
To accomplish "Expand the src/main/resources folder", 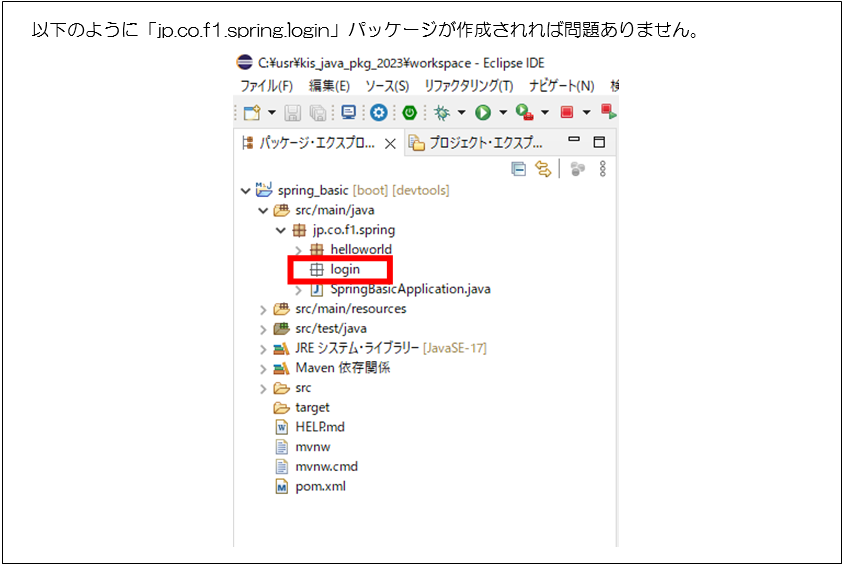I will 263,309.
